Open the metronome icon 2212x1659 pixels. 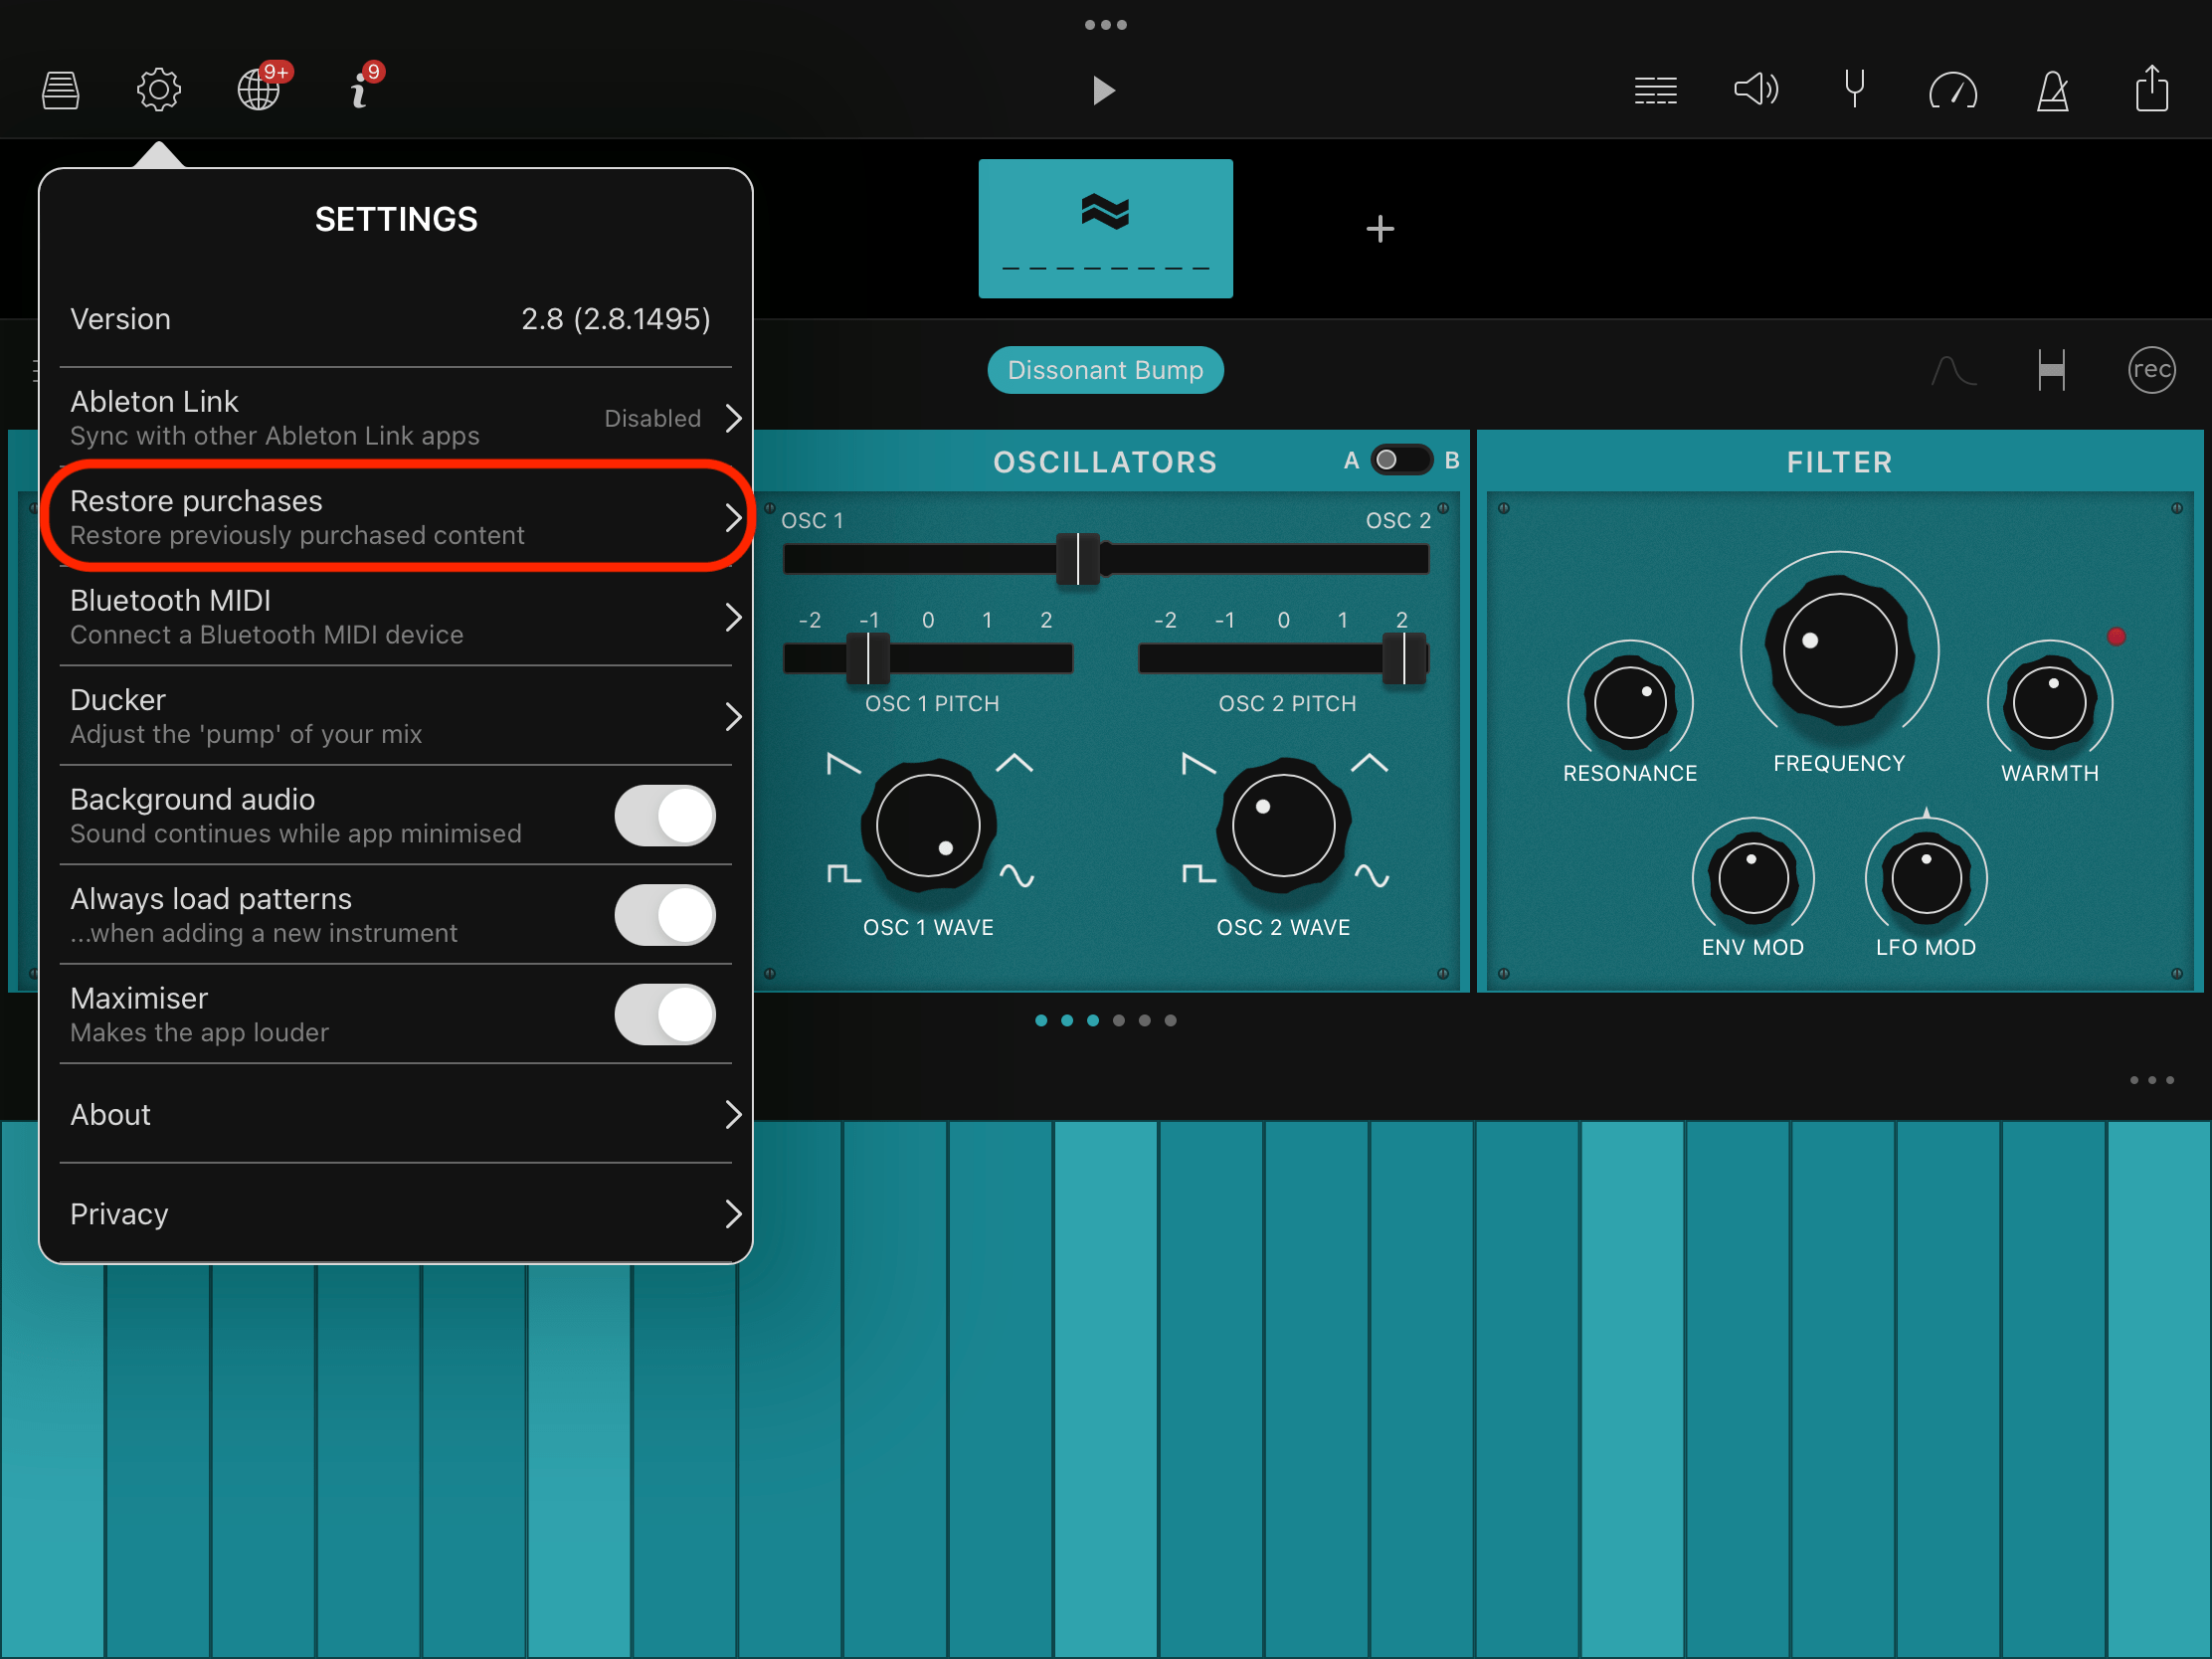click(x=2053, y=91)
